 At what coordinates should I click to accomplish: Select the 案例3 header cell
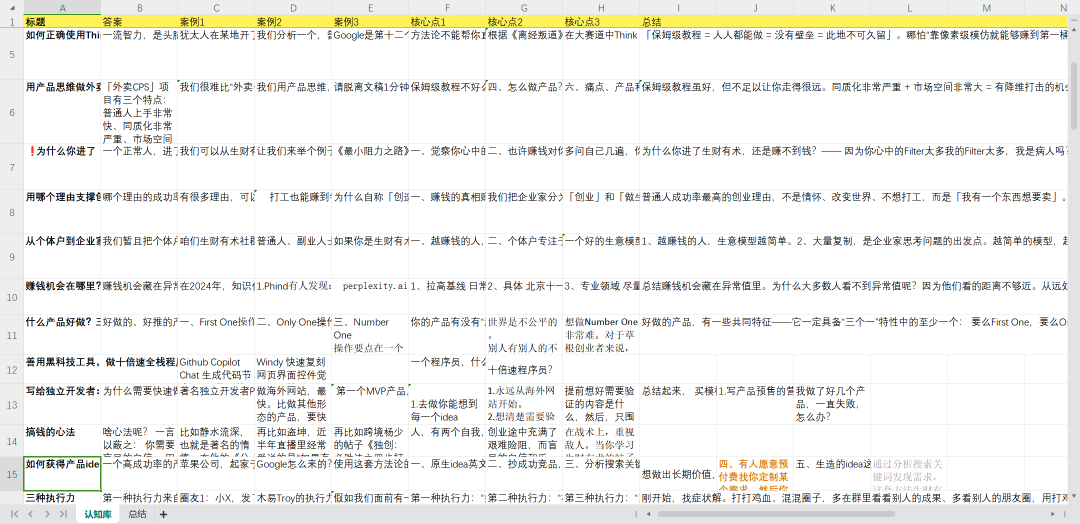coord(371,21)
